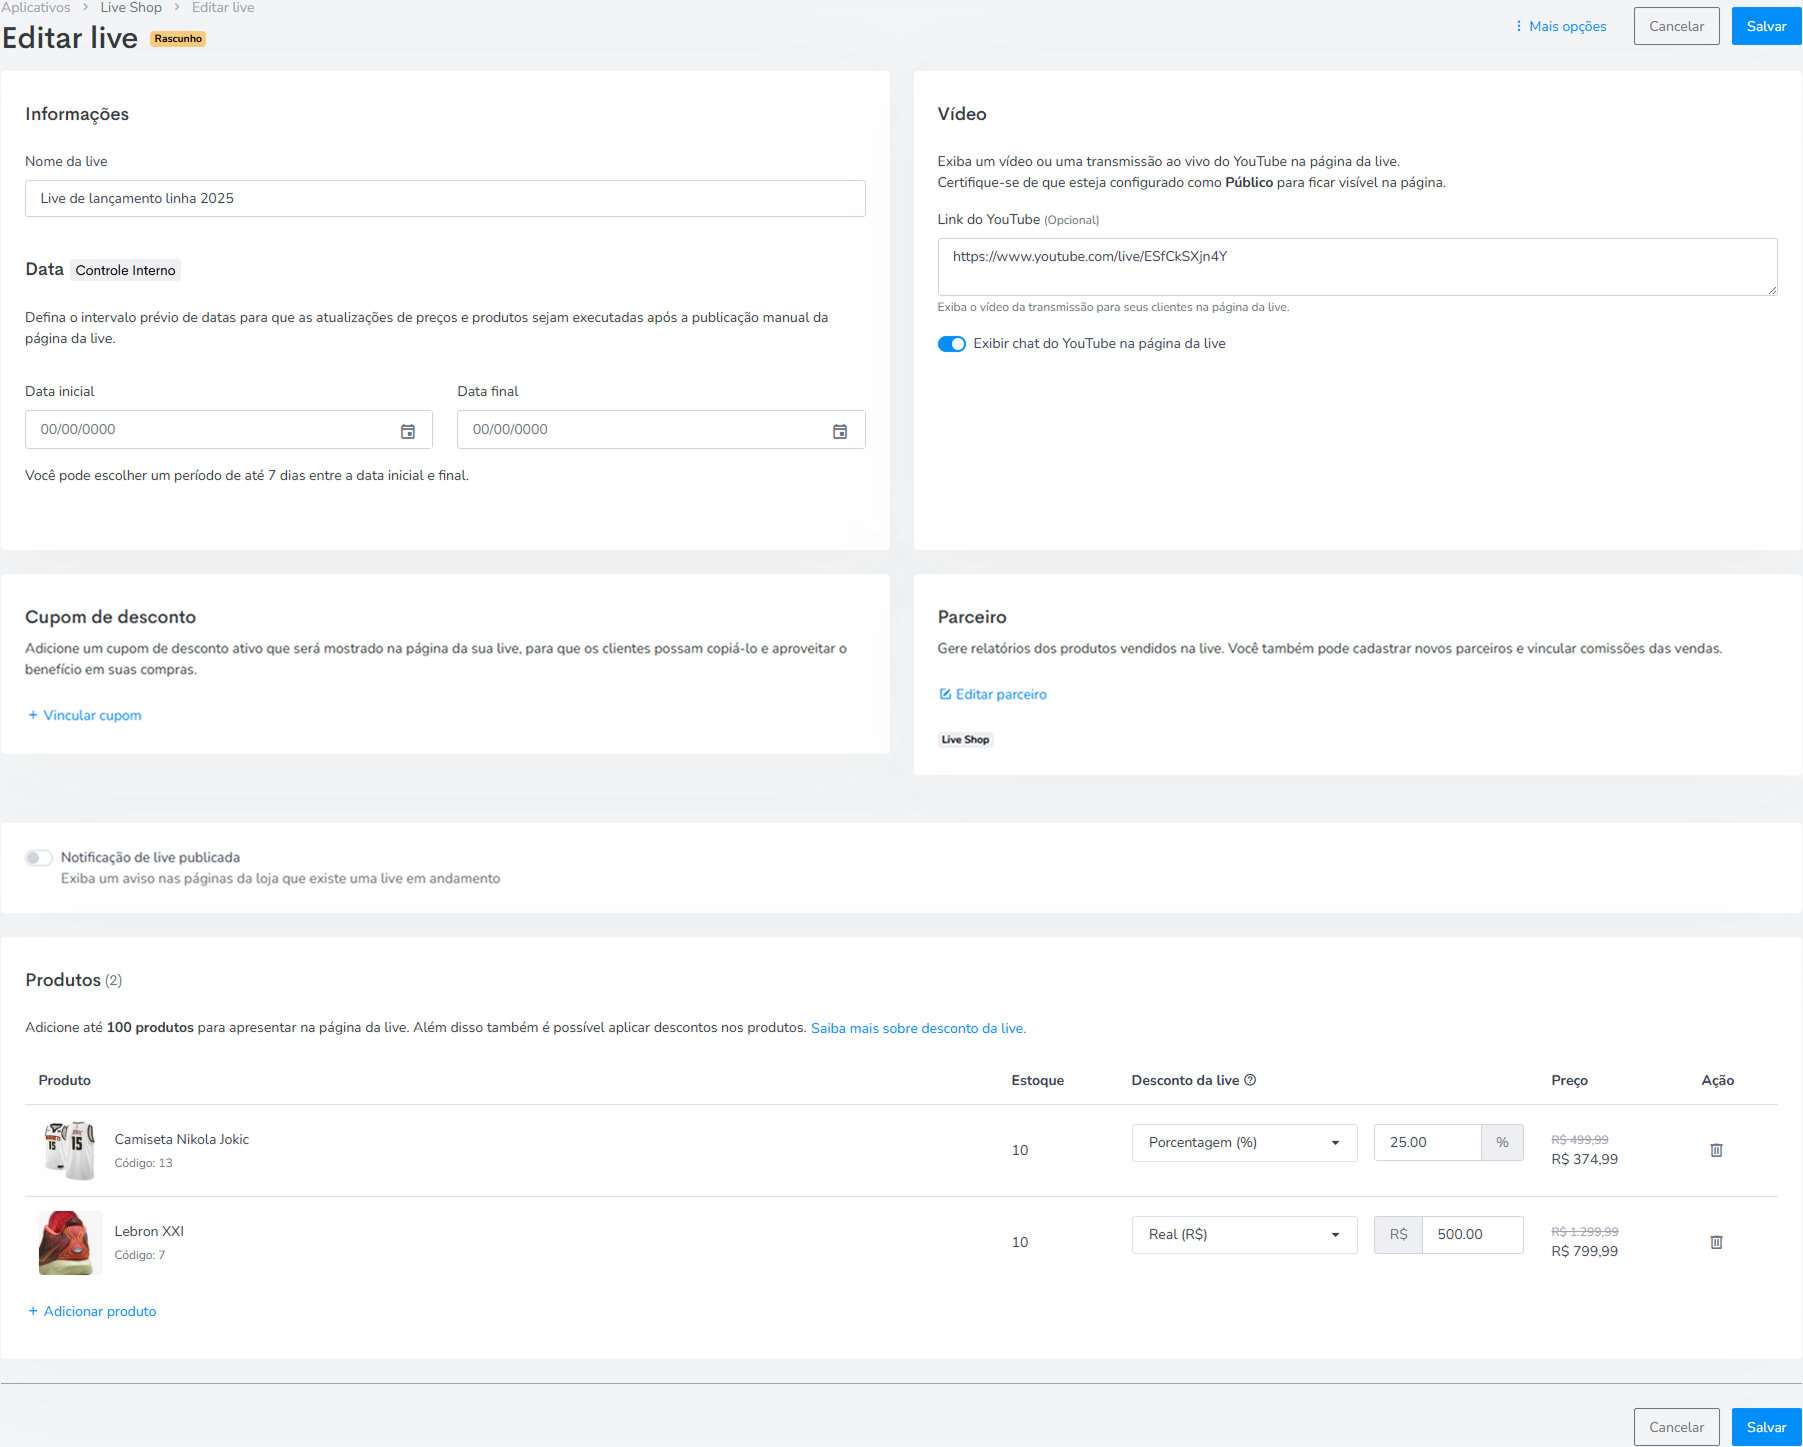Viewport: 1803px width, 1447px height.
Task: Click the plus icon of Vincular cupom
Action: coord(33,715)
